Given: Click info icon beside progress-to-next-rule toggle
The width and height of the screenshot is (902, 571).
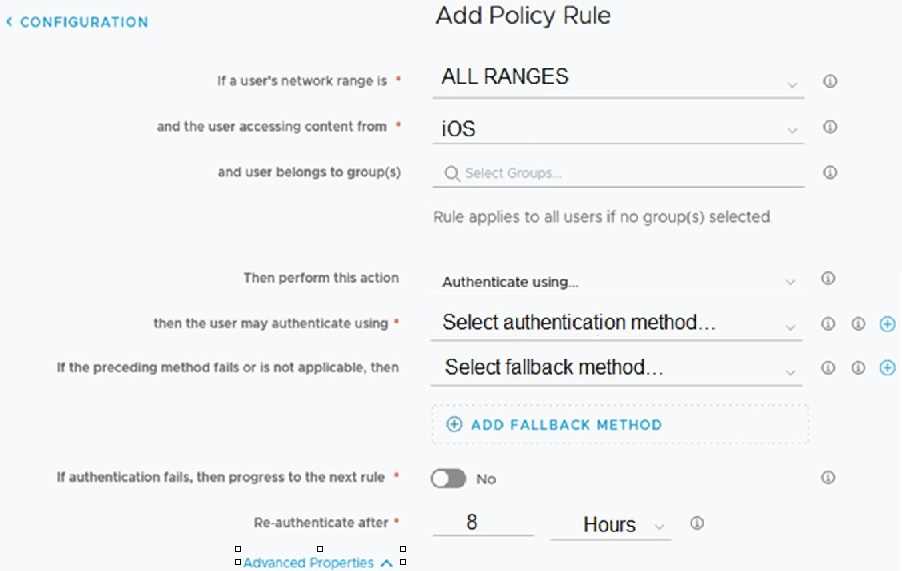Looking at the screenshot, I should (x=827, y=478).
